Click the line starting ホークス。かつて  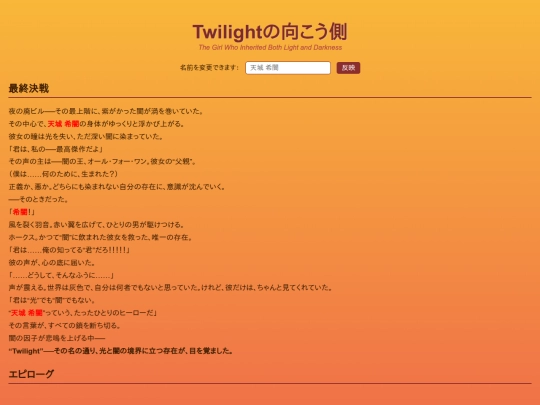point(101,237)
